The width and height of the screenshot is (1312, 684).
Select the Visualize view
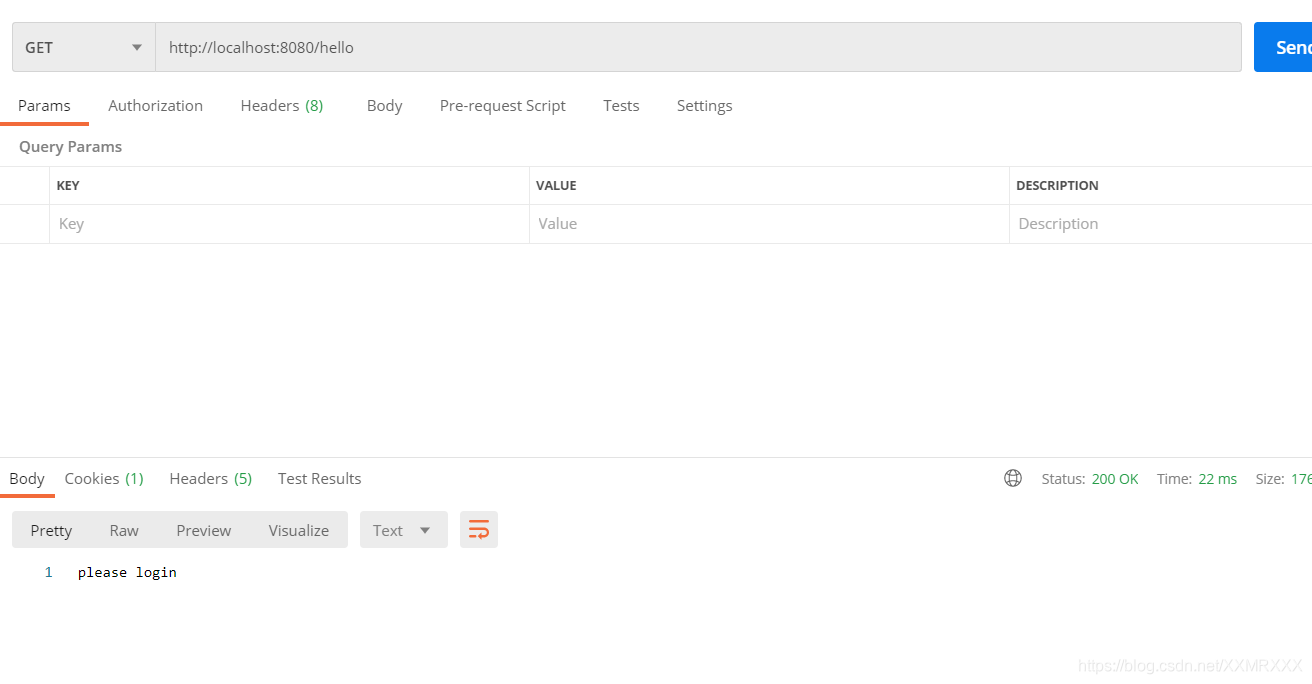(298, 530)
